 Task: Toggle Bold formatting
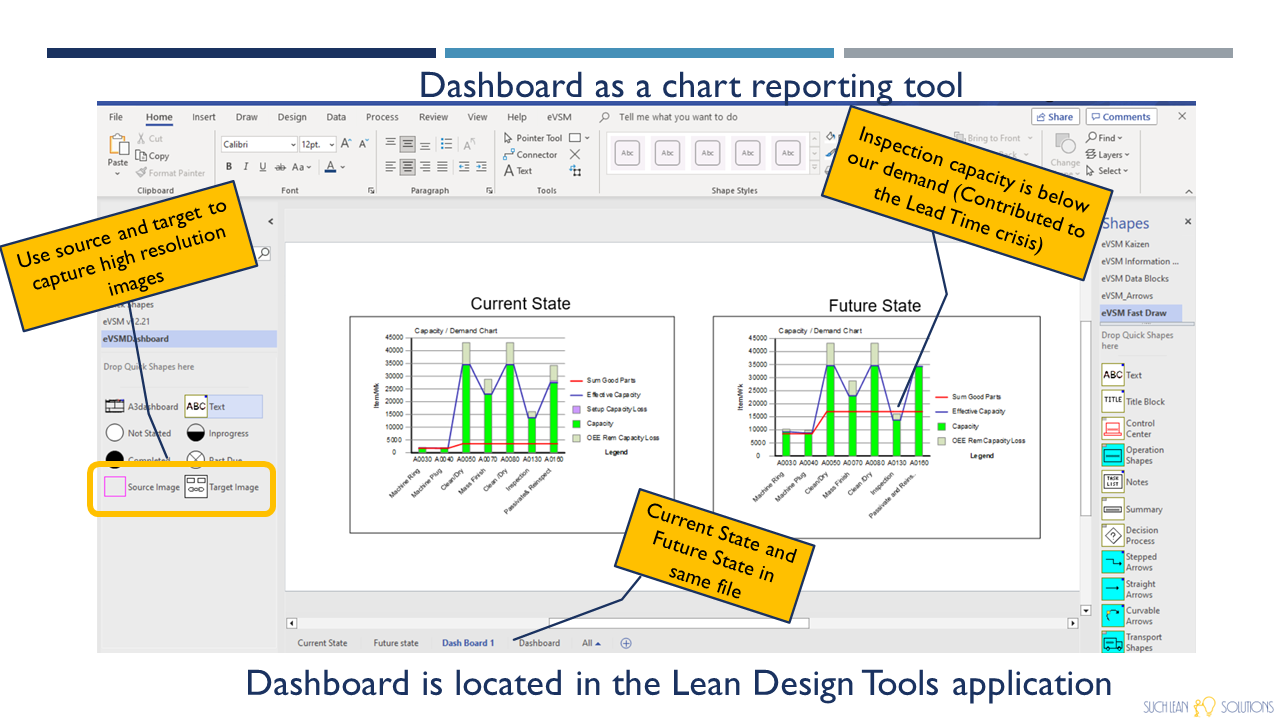(x=229, y=167)
